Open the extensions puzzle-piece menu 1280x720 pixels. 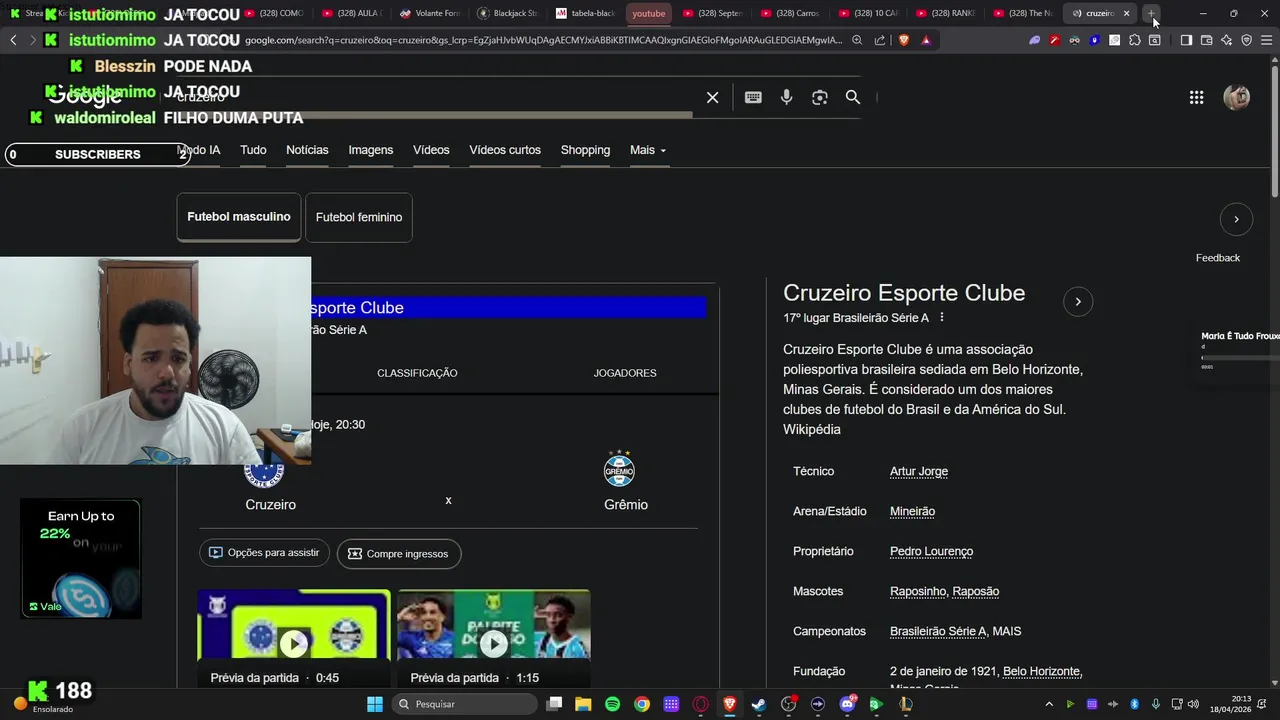(x=1134, y=40)
